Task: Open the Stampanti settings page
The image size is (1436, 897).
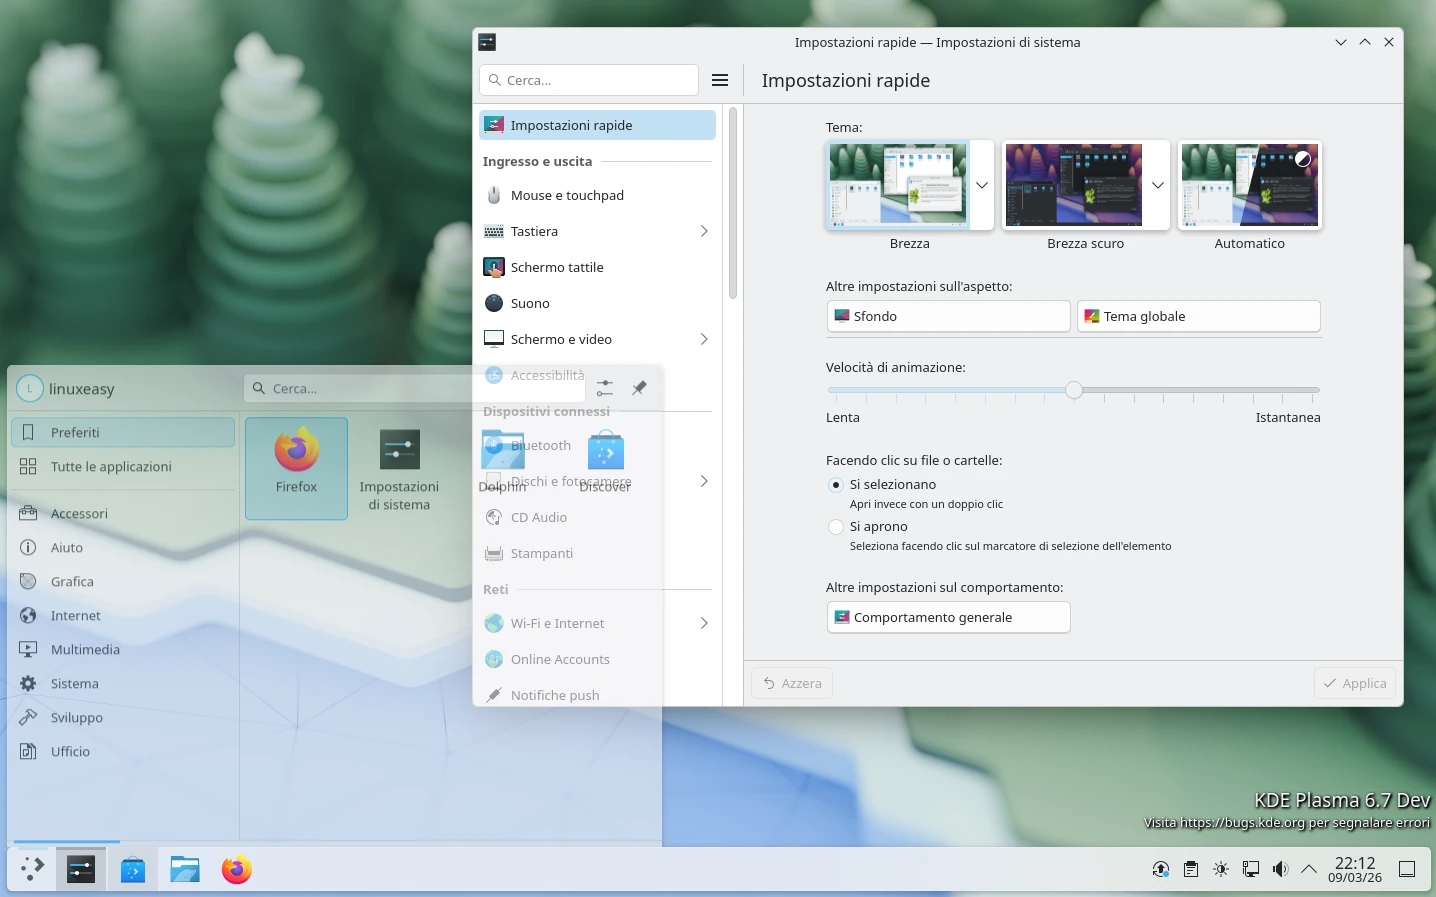Action: 541,553
